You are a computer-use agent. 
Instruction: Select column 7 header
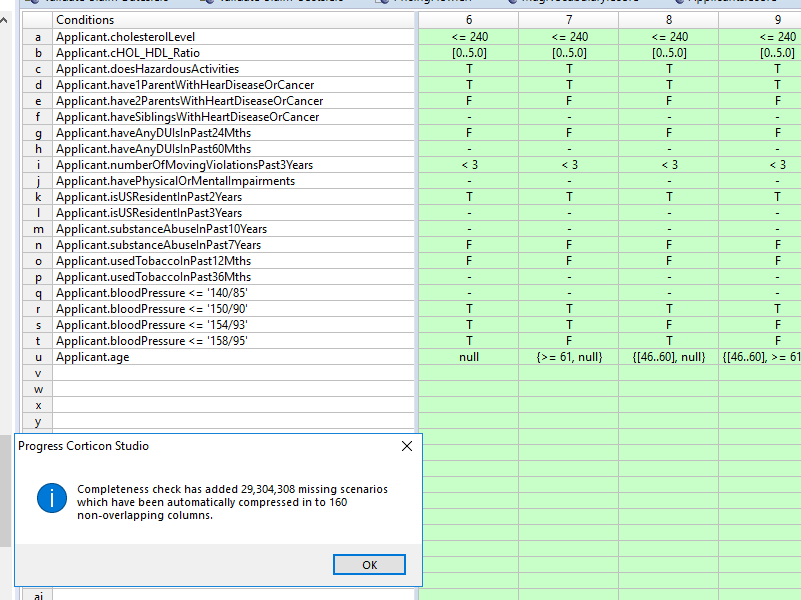point(569,20)
